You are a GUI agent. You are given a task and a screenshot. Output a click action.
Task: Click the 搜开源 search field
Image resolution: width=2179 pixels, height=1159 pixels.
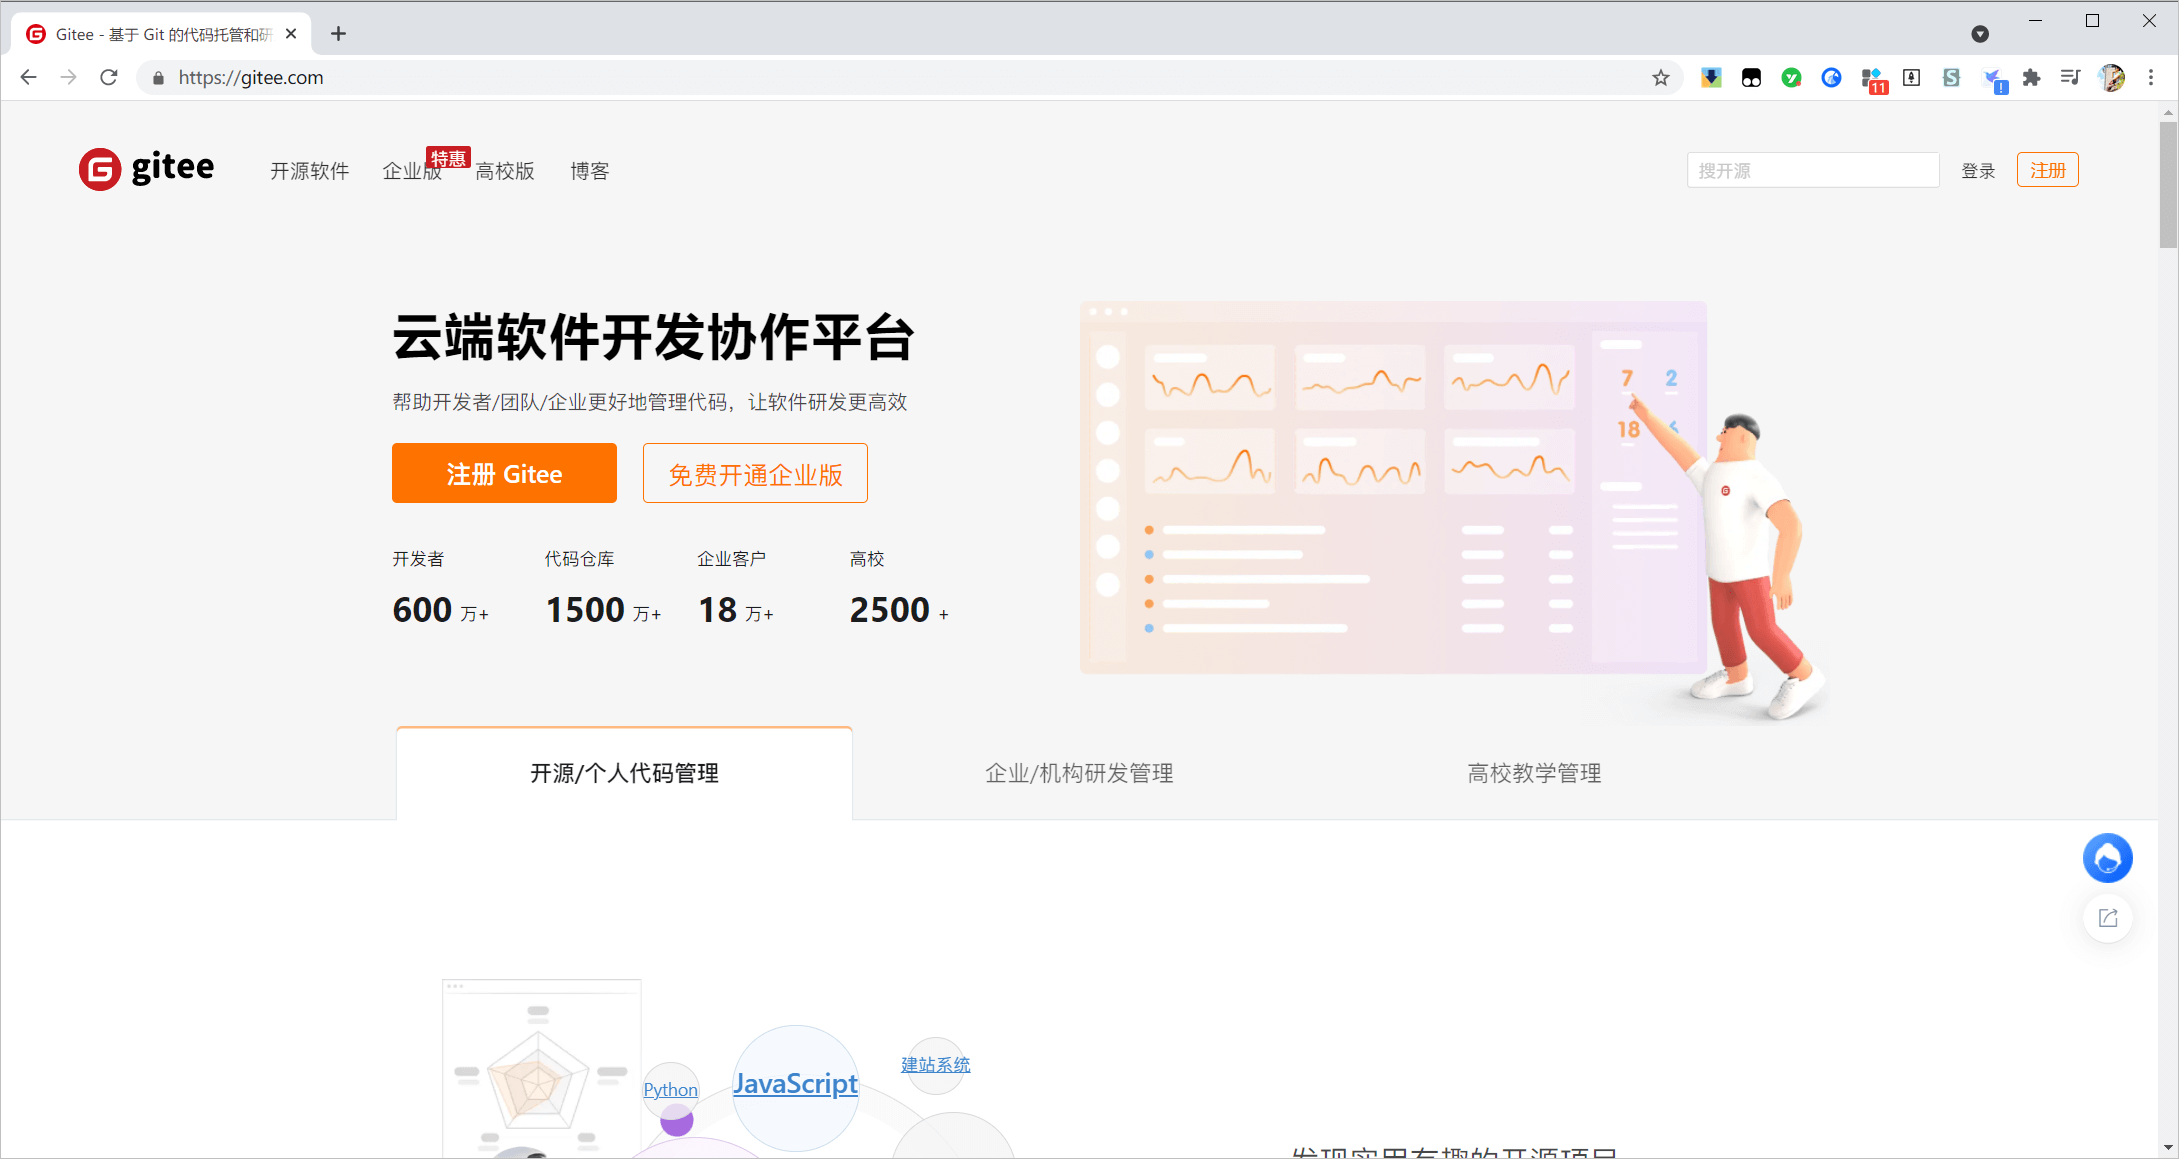coord(1813,170)
